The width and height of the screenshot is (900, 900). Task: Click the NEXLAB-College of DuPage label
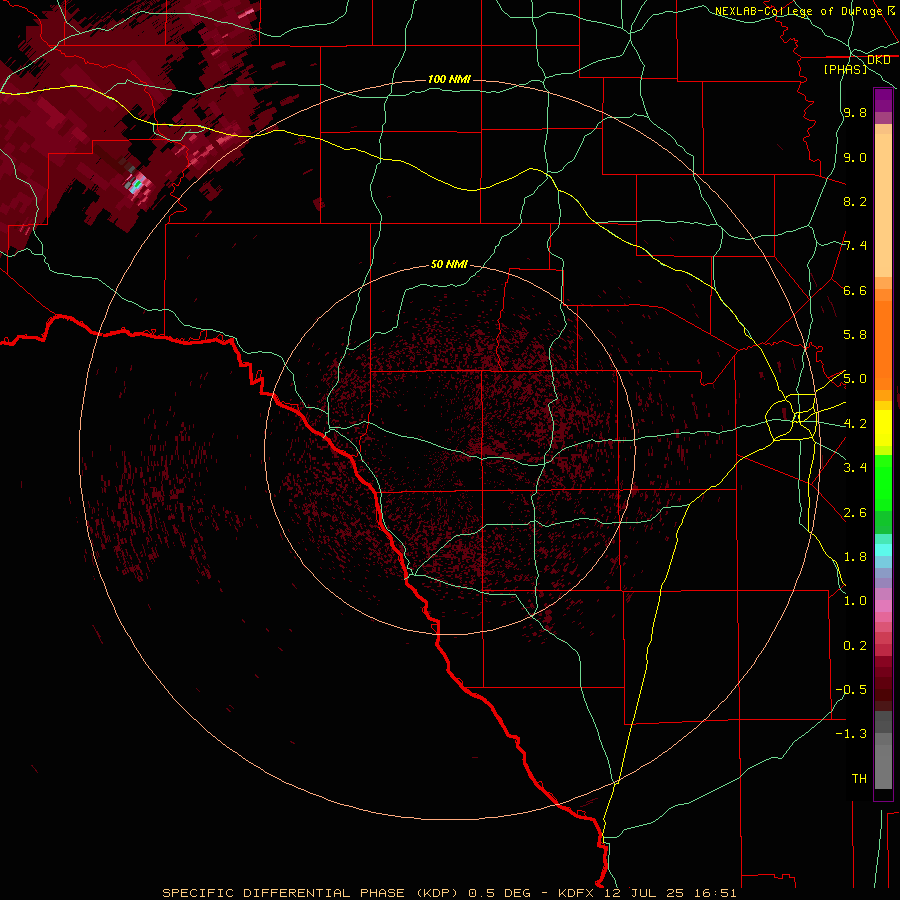(798, 11)
